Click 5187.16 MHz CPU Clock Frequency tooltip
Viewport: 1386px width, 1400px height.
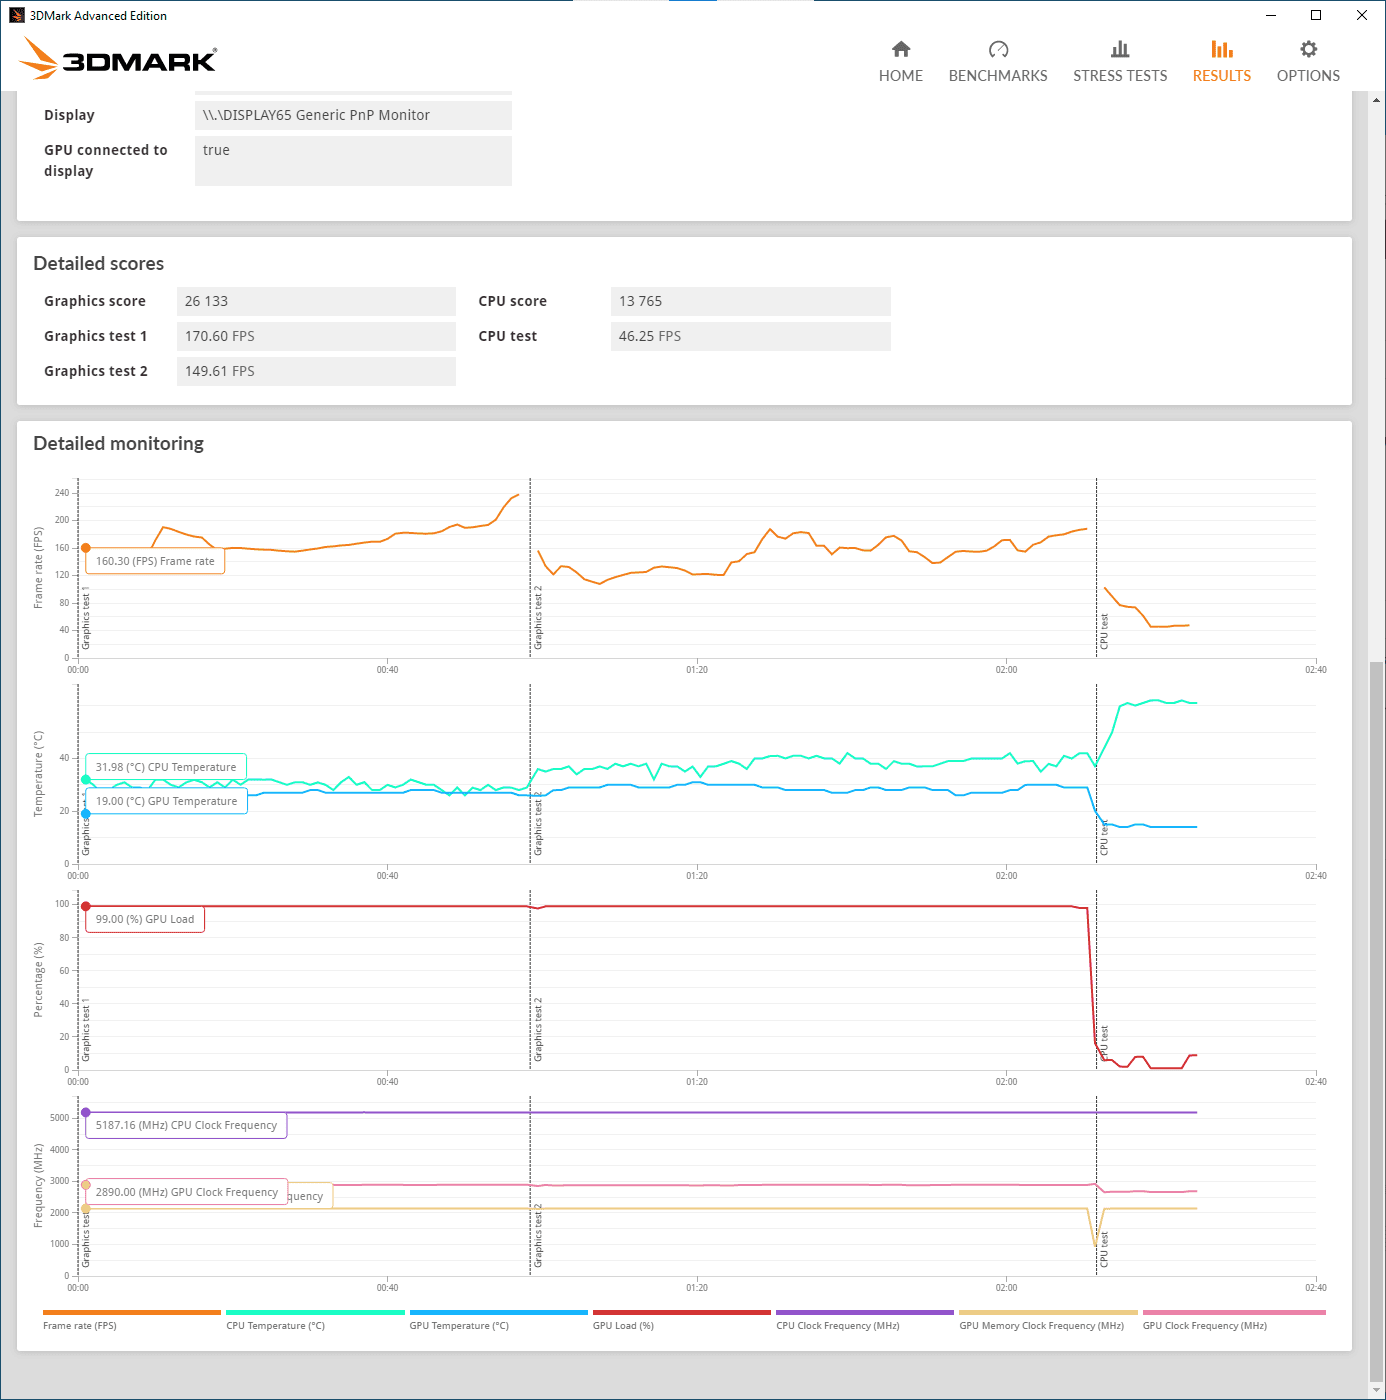(x=186, y=1125)
